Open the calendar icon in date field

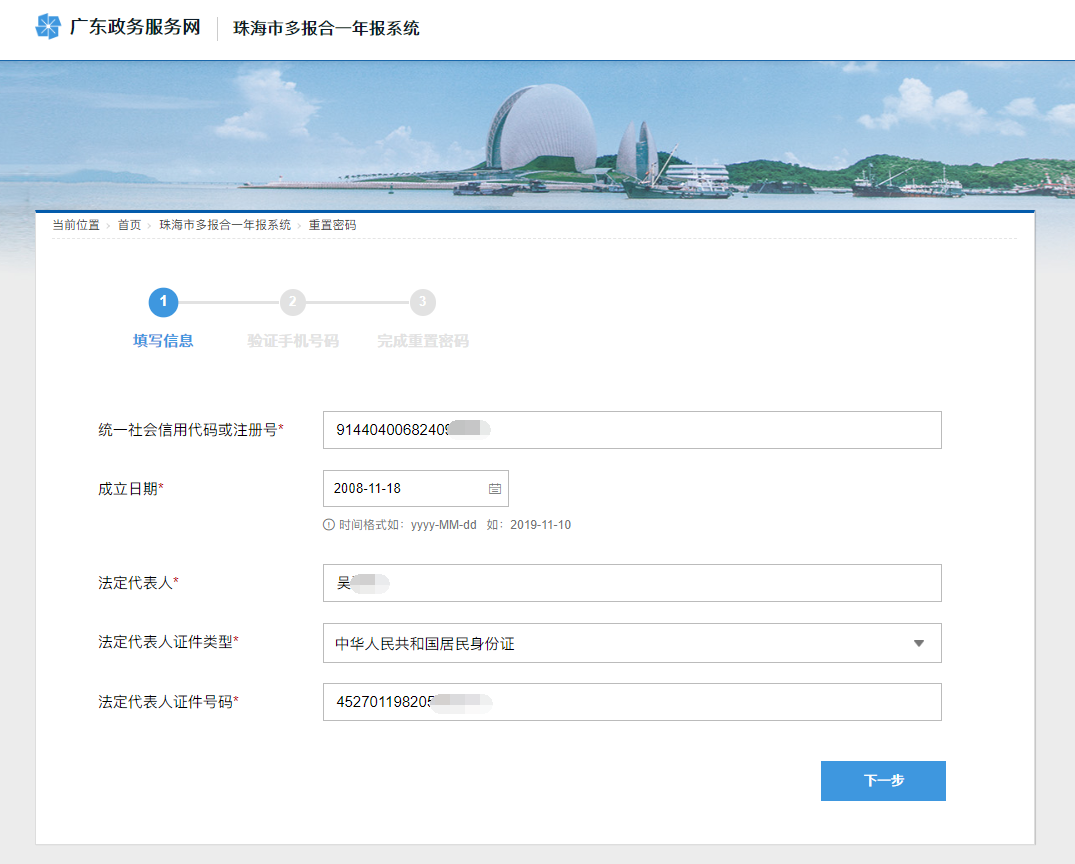494,489
